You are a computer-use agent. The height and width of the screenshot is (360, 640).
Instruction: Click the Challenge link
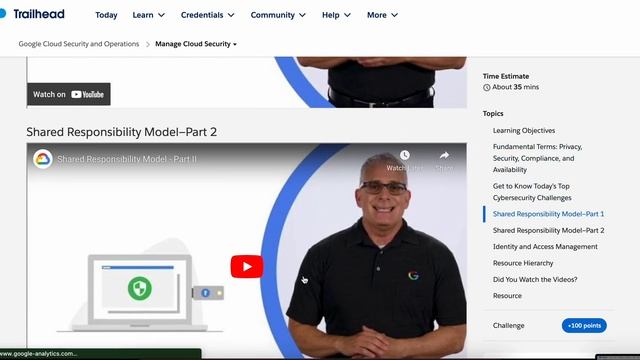point(508,325)
